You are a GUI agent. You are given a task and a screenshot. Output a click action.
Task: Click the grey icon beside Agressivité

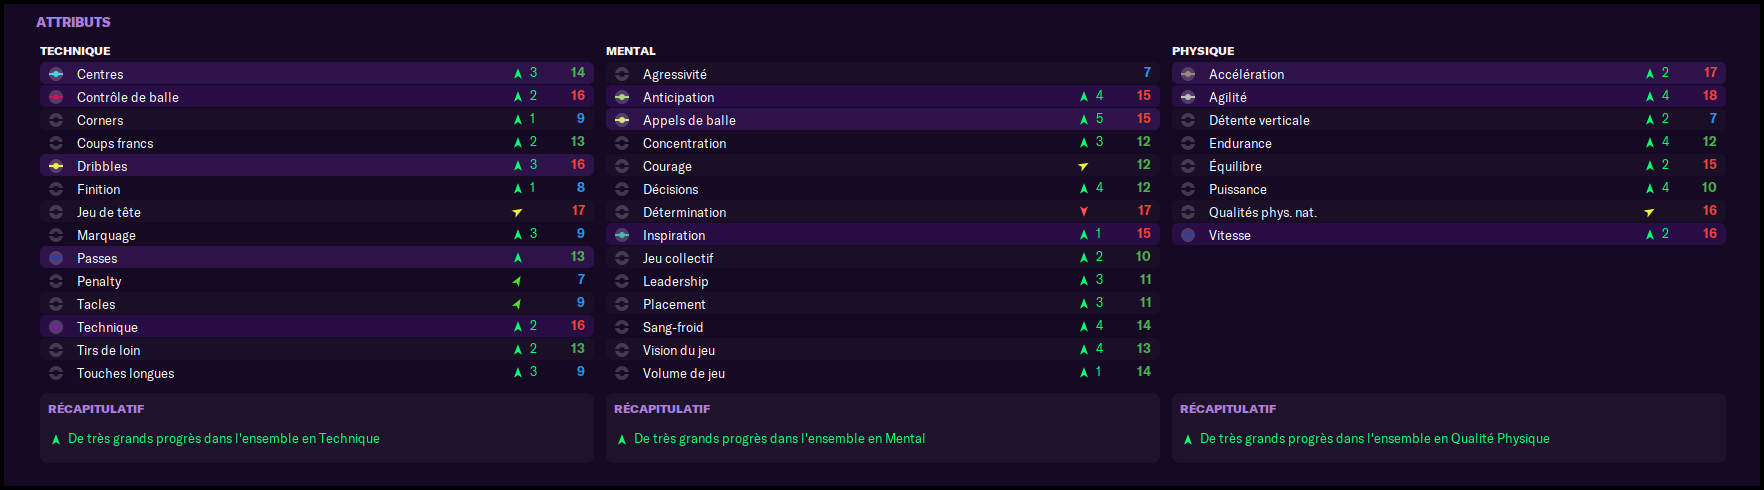coord(622,74)
